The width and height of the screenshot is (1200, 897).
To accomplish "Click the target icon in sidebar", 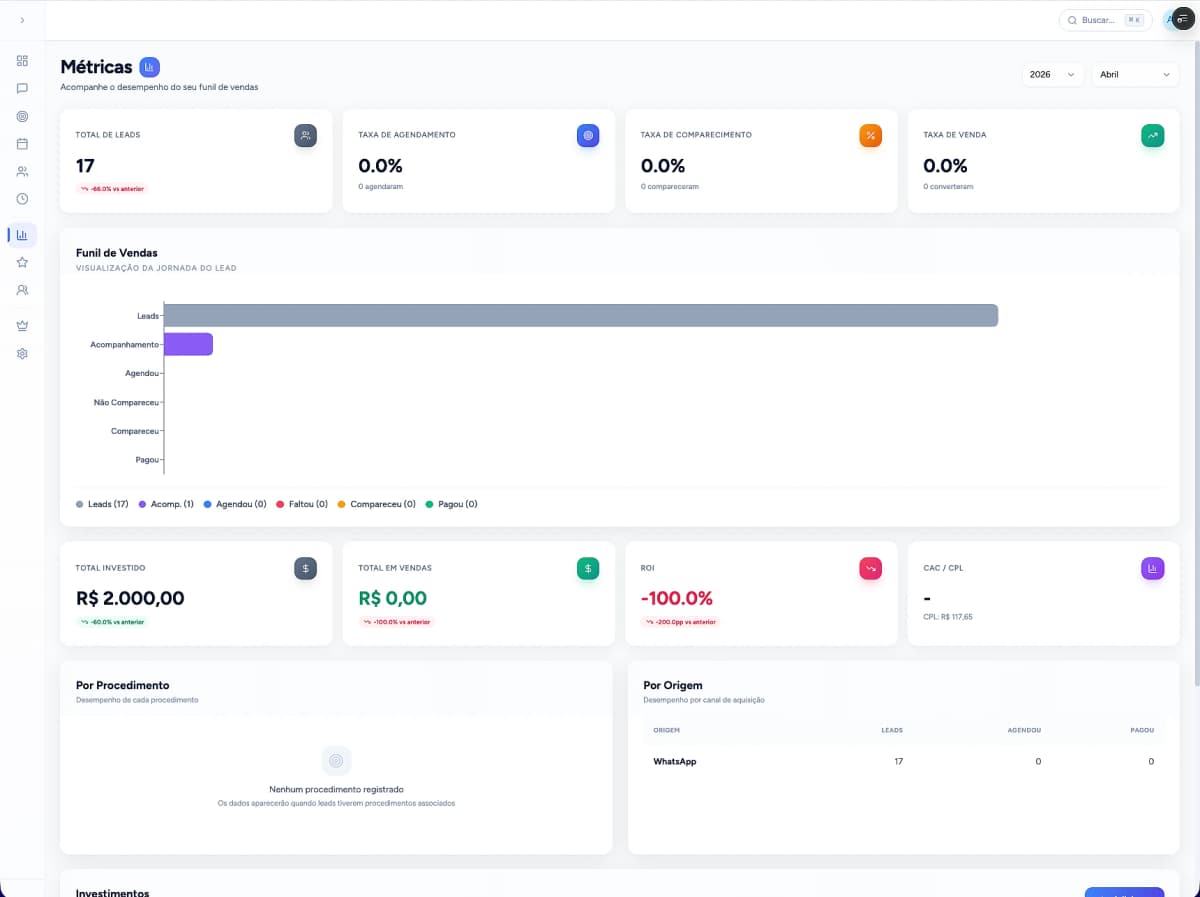I will click(22, 116).
